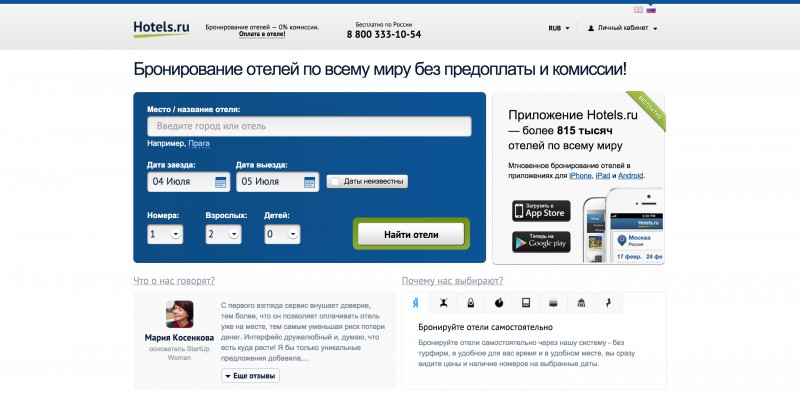Screen dimensions: 800x395
Task: Select the pie chart tab icon
Action: (498, 303)
